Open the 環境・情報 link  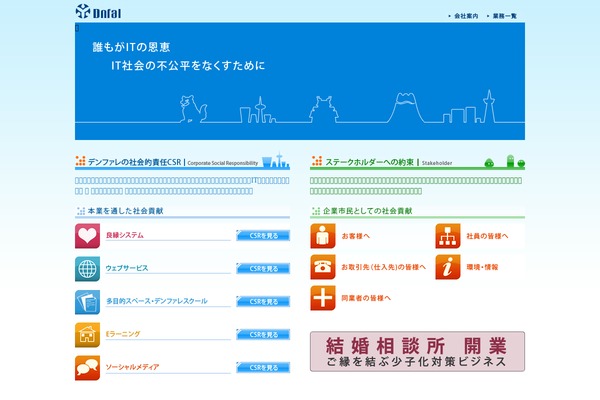point(482,267)
